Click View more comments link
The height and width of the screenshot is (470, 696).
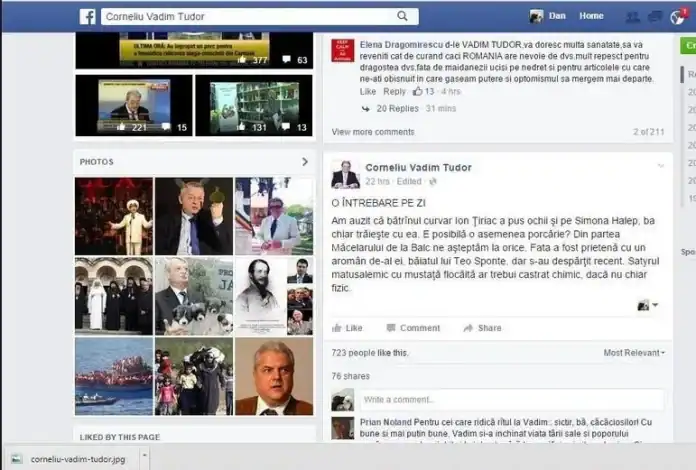372,132
